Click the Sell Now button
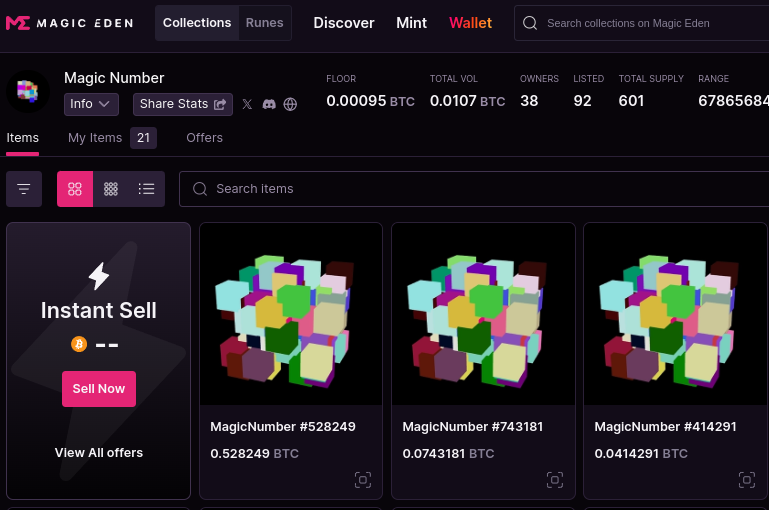 99,389
